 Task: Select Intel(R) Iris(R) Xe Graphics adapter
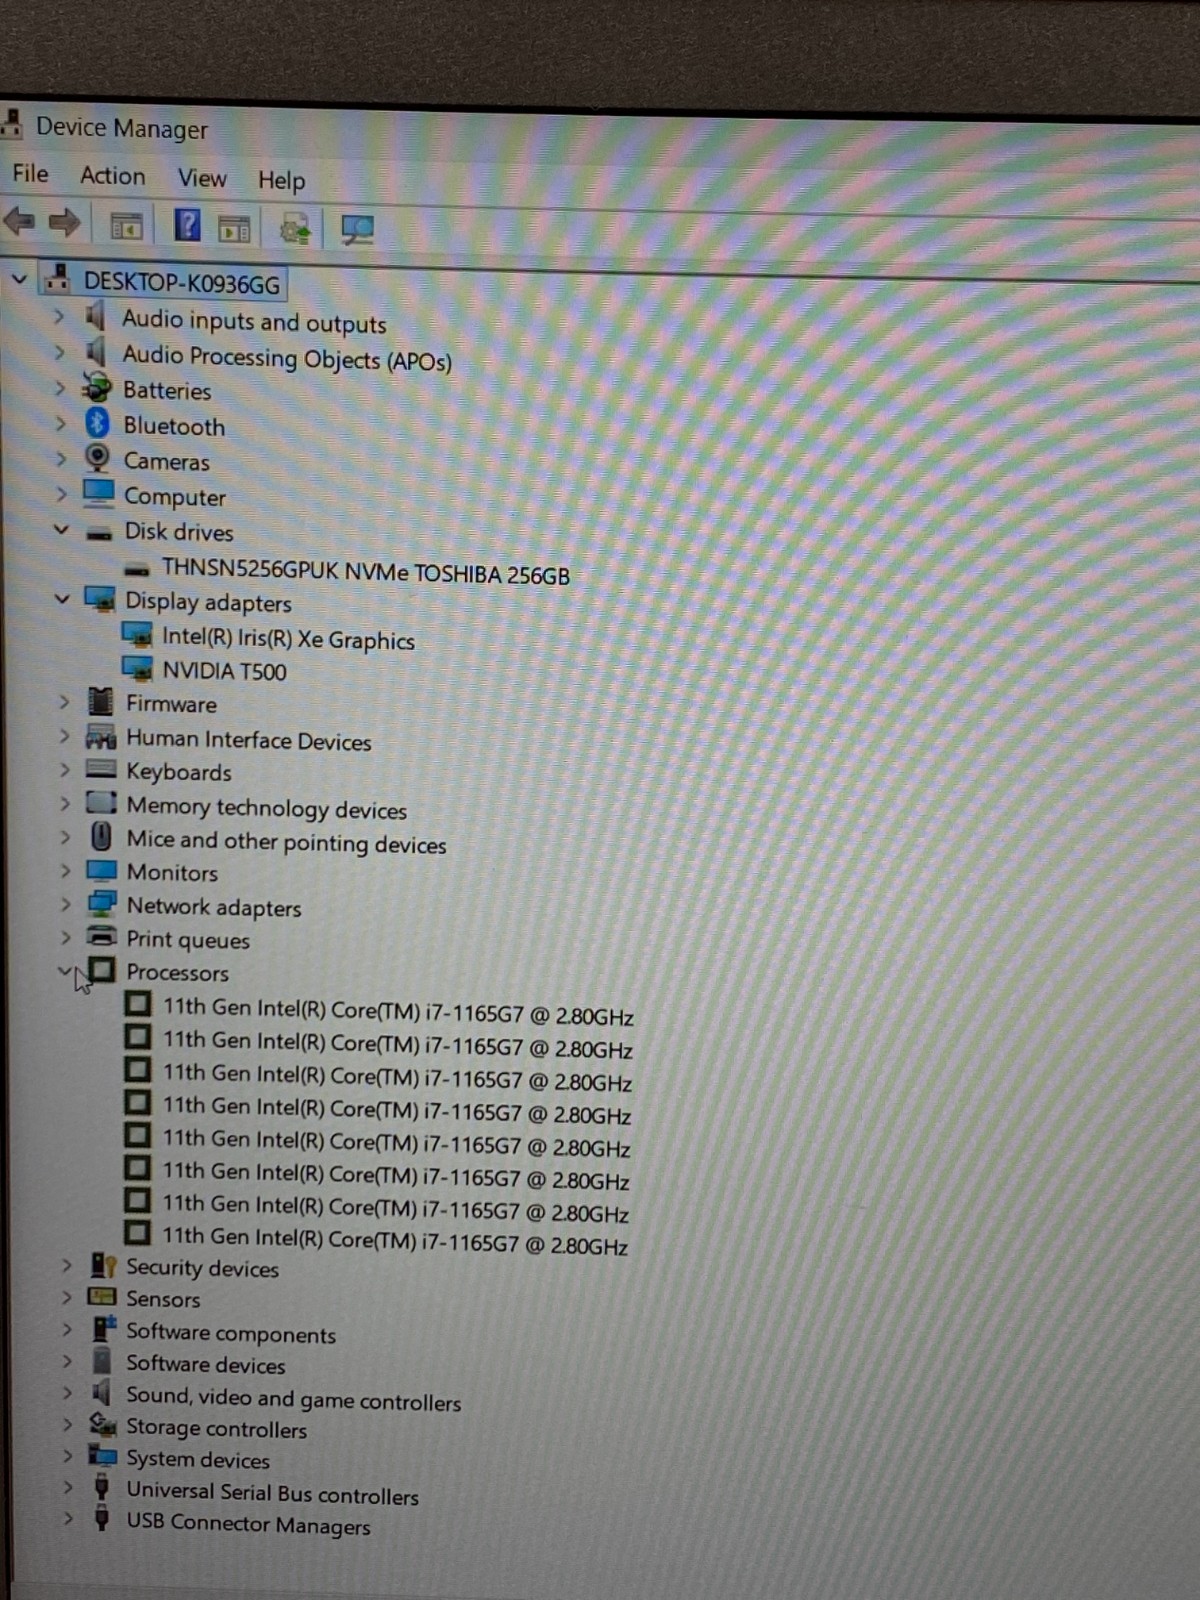[288, 638]
